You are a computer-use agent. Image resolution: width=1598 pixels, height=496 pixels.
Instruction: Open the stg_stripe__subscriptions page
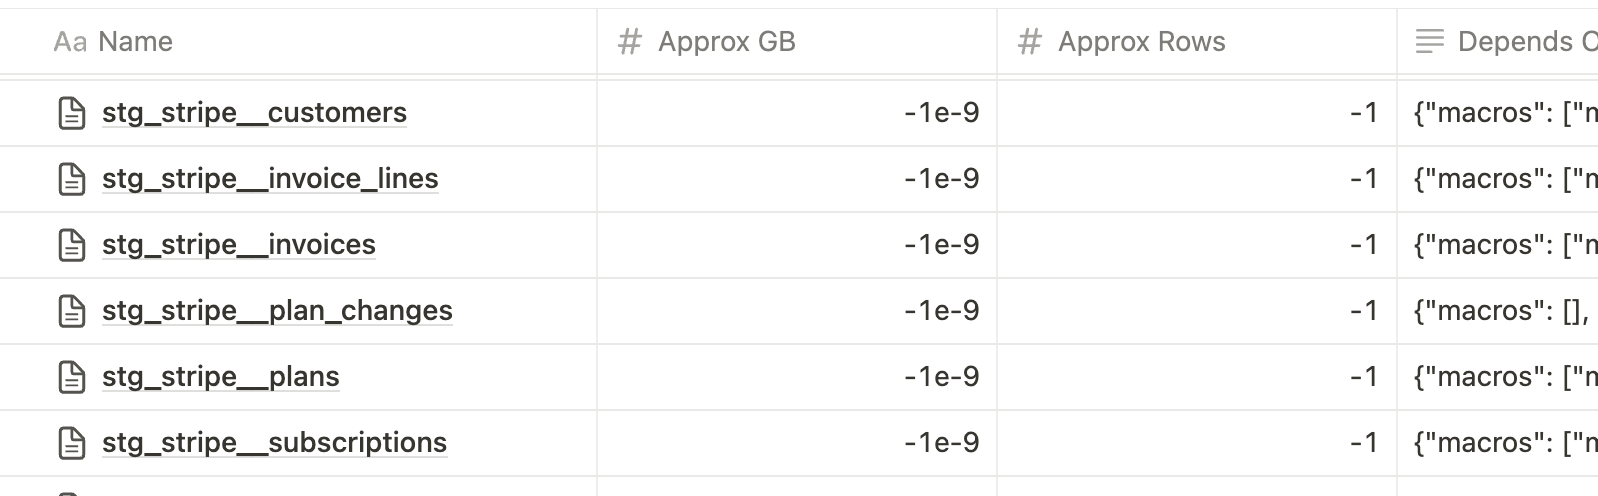coord(274,443)
